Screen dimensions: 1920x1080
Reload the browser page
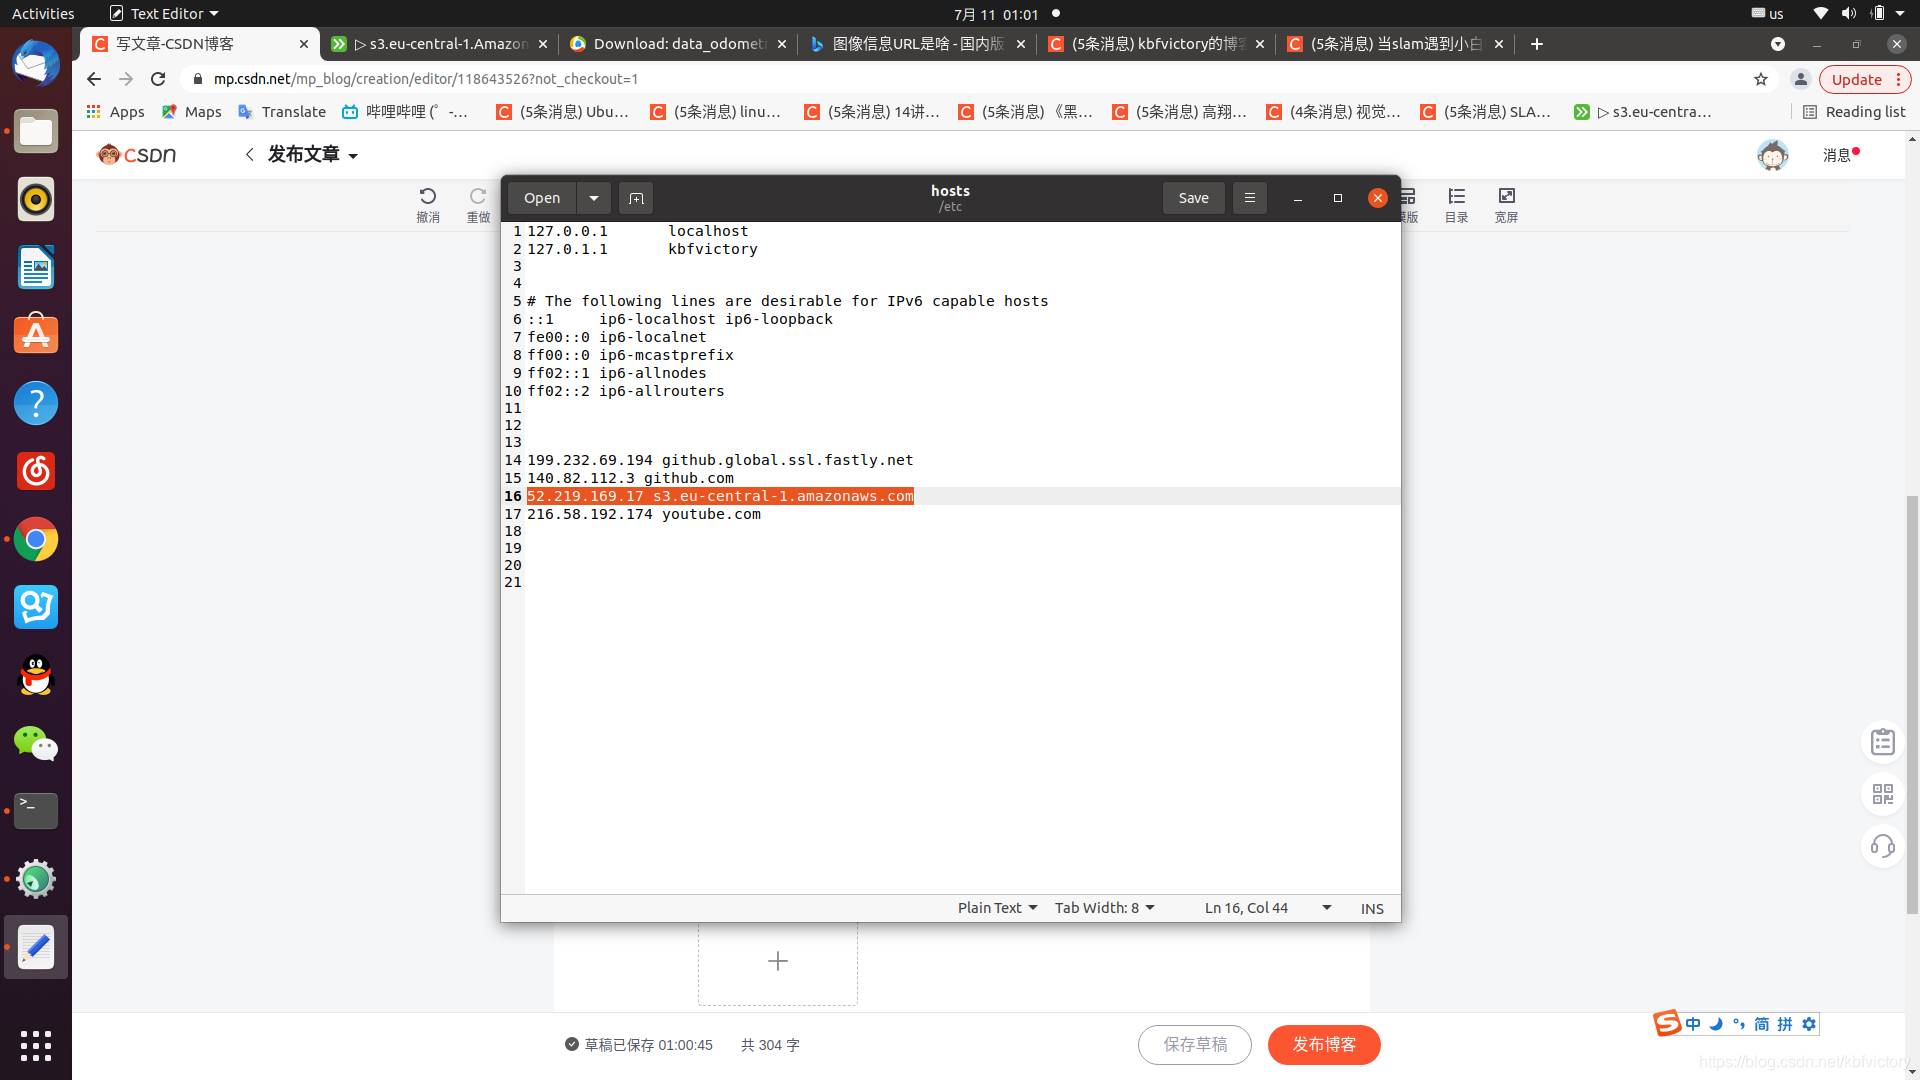tap(158, 79)
